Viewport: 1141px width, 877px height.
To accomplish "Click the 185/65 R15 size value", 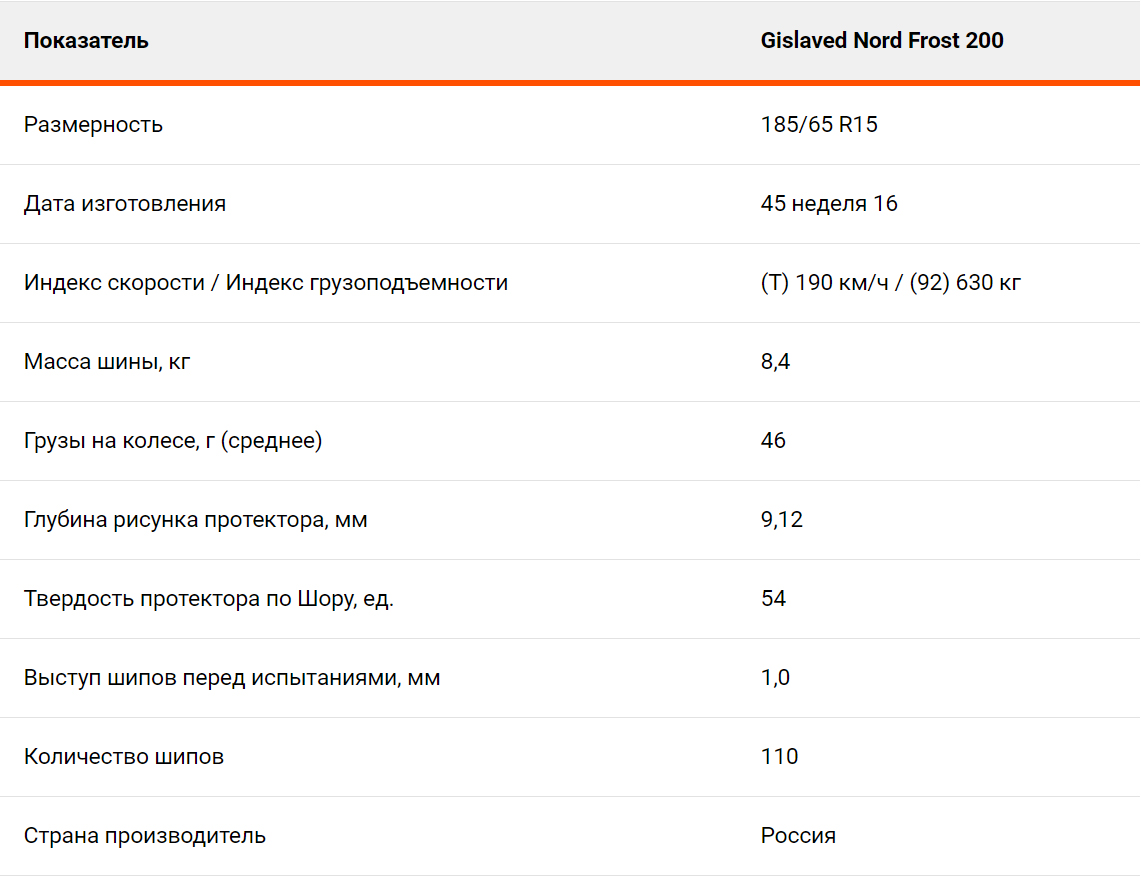I will click(x=819, y=124).
